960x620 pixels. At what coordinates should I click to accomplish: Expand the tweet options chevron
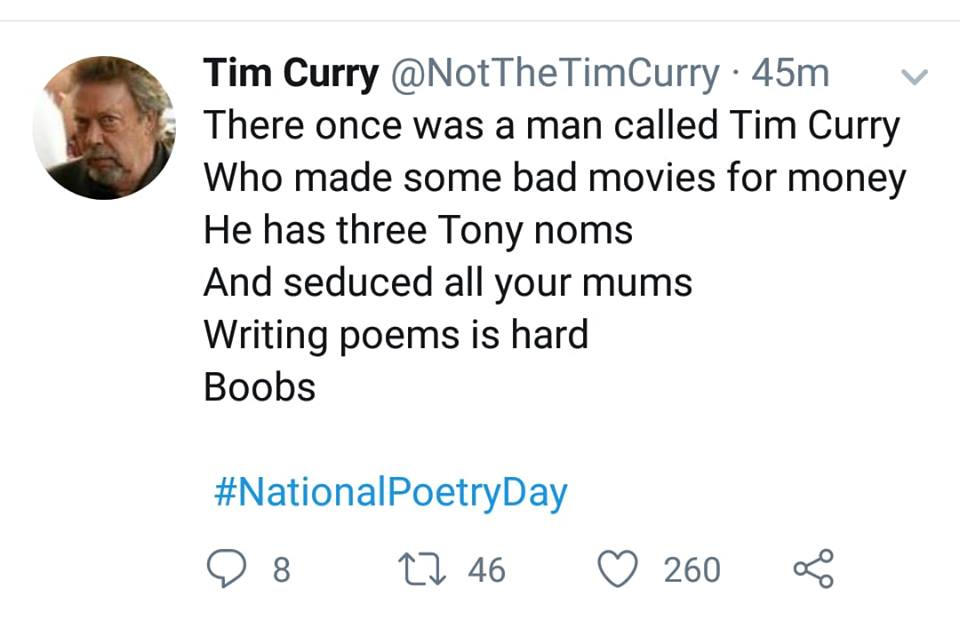pos(915,76)
